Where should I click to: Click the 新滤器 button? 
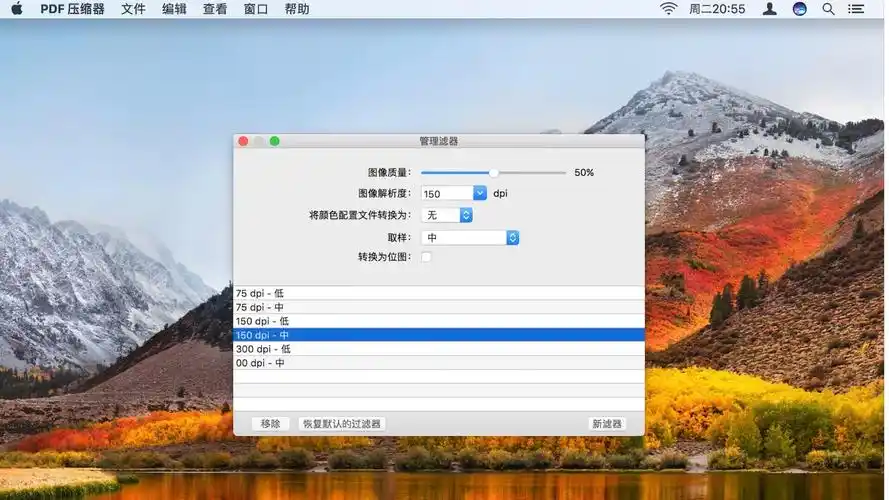[607, 423]
